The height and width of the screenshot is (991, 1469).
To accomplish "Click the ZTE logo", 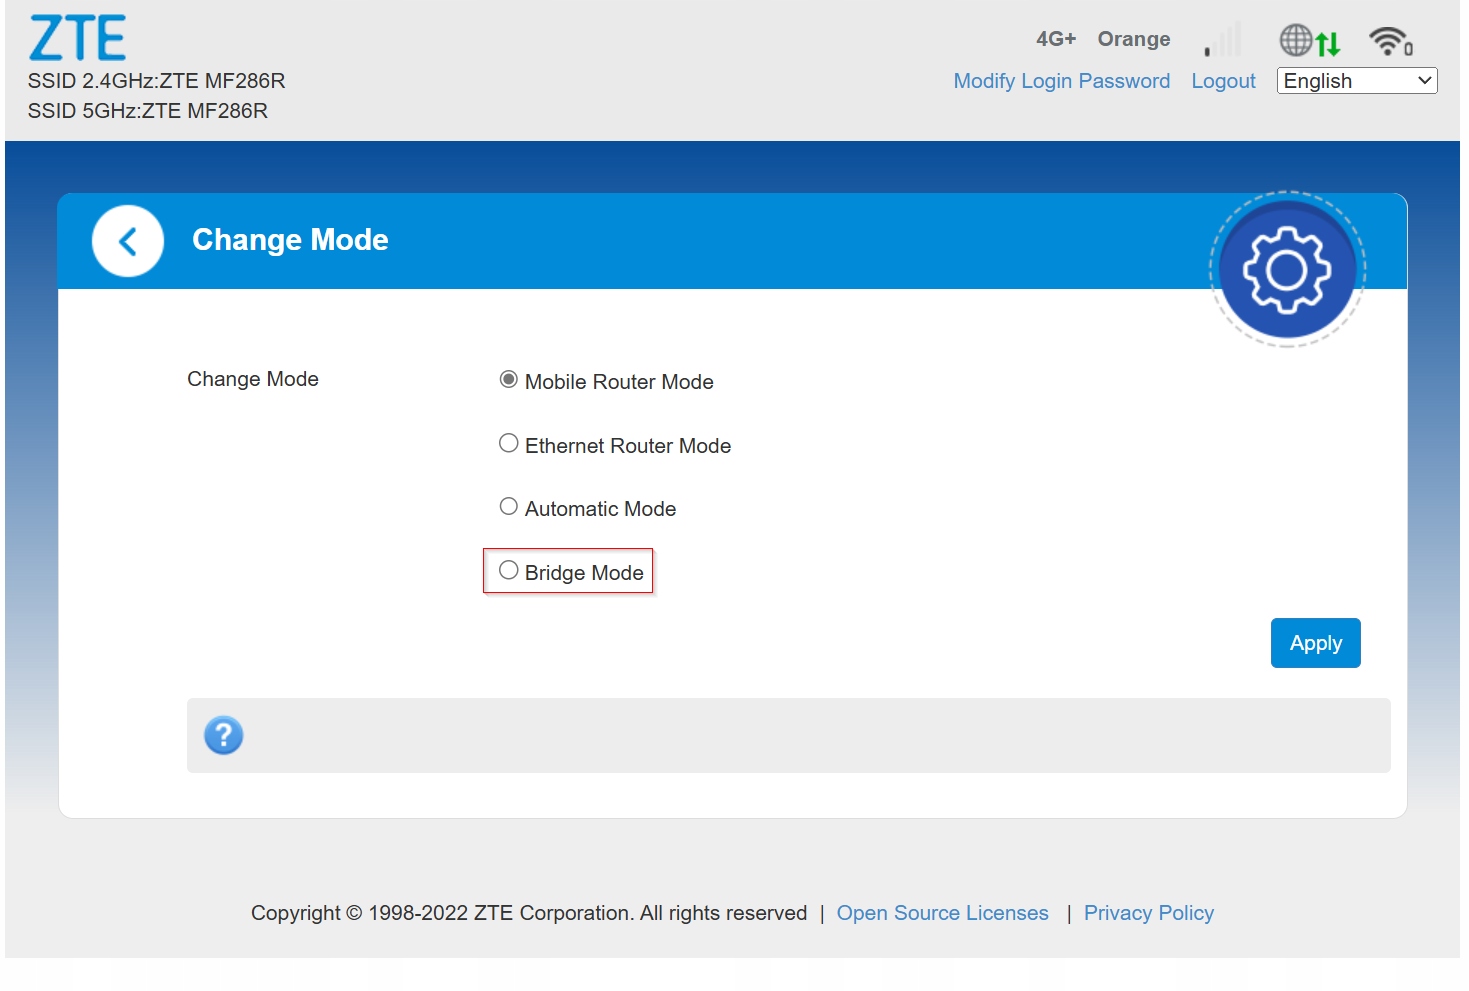I will coord(78,38).
